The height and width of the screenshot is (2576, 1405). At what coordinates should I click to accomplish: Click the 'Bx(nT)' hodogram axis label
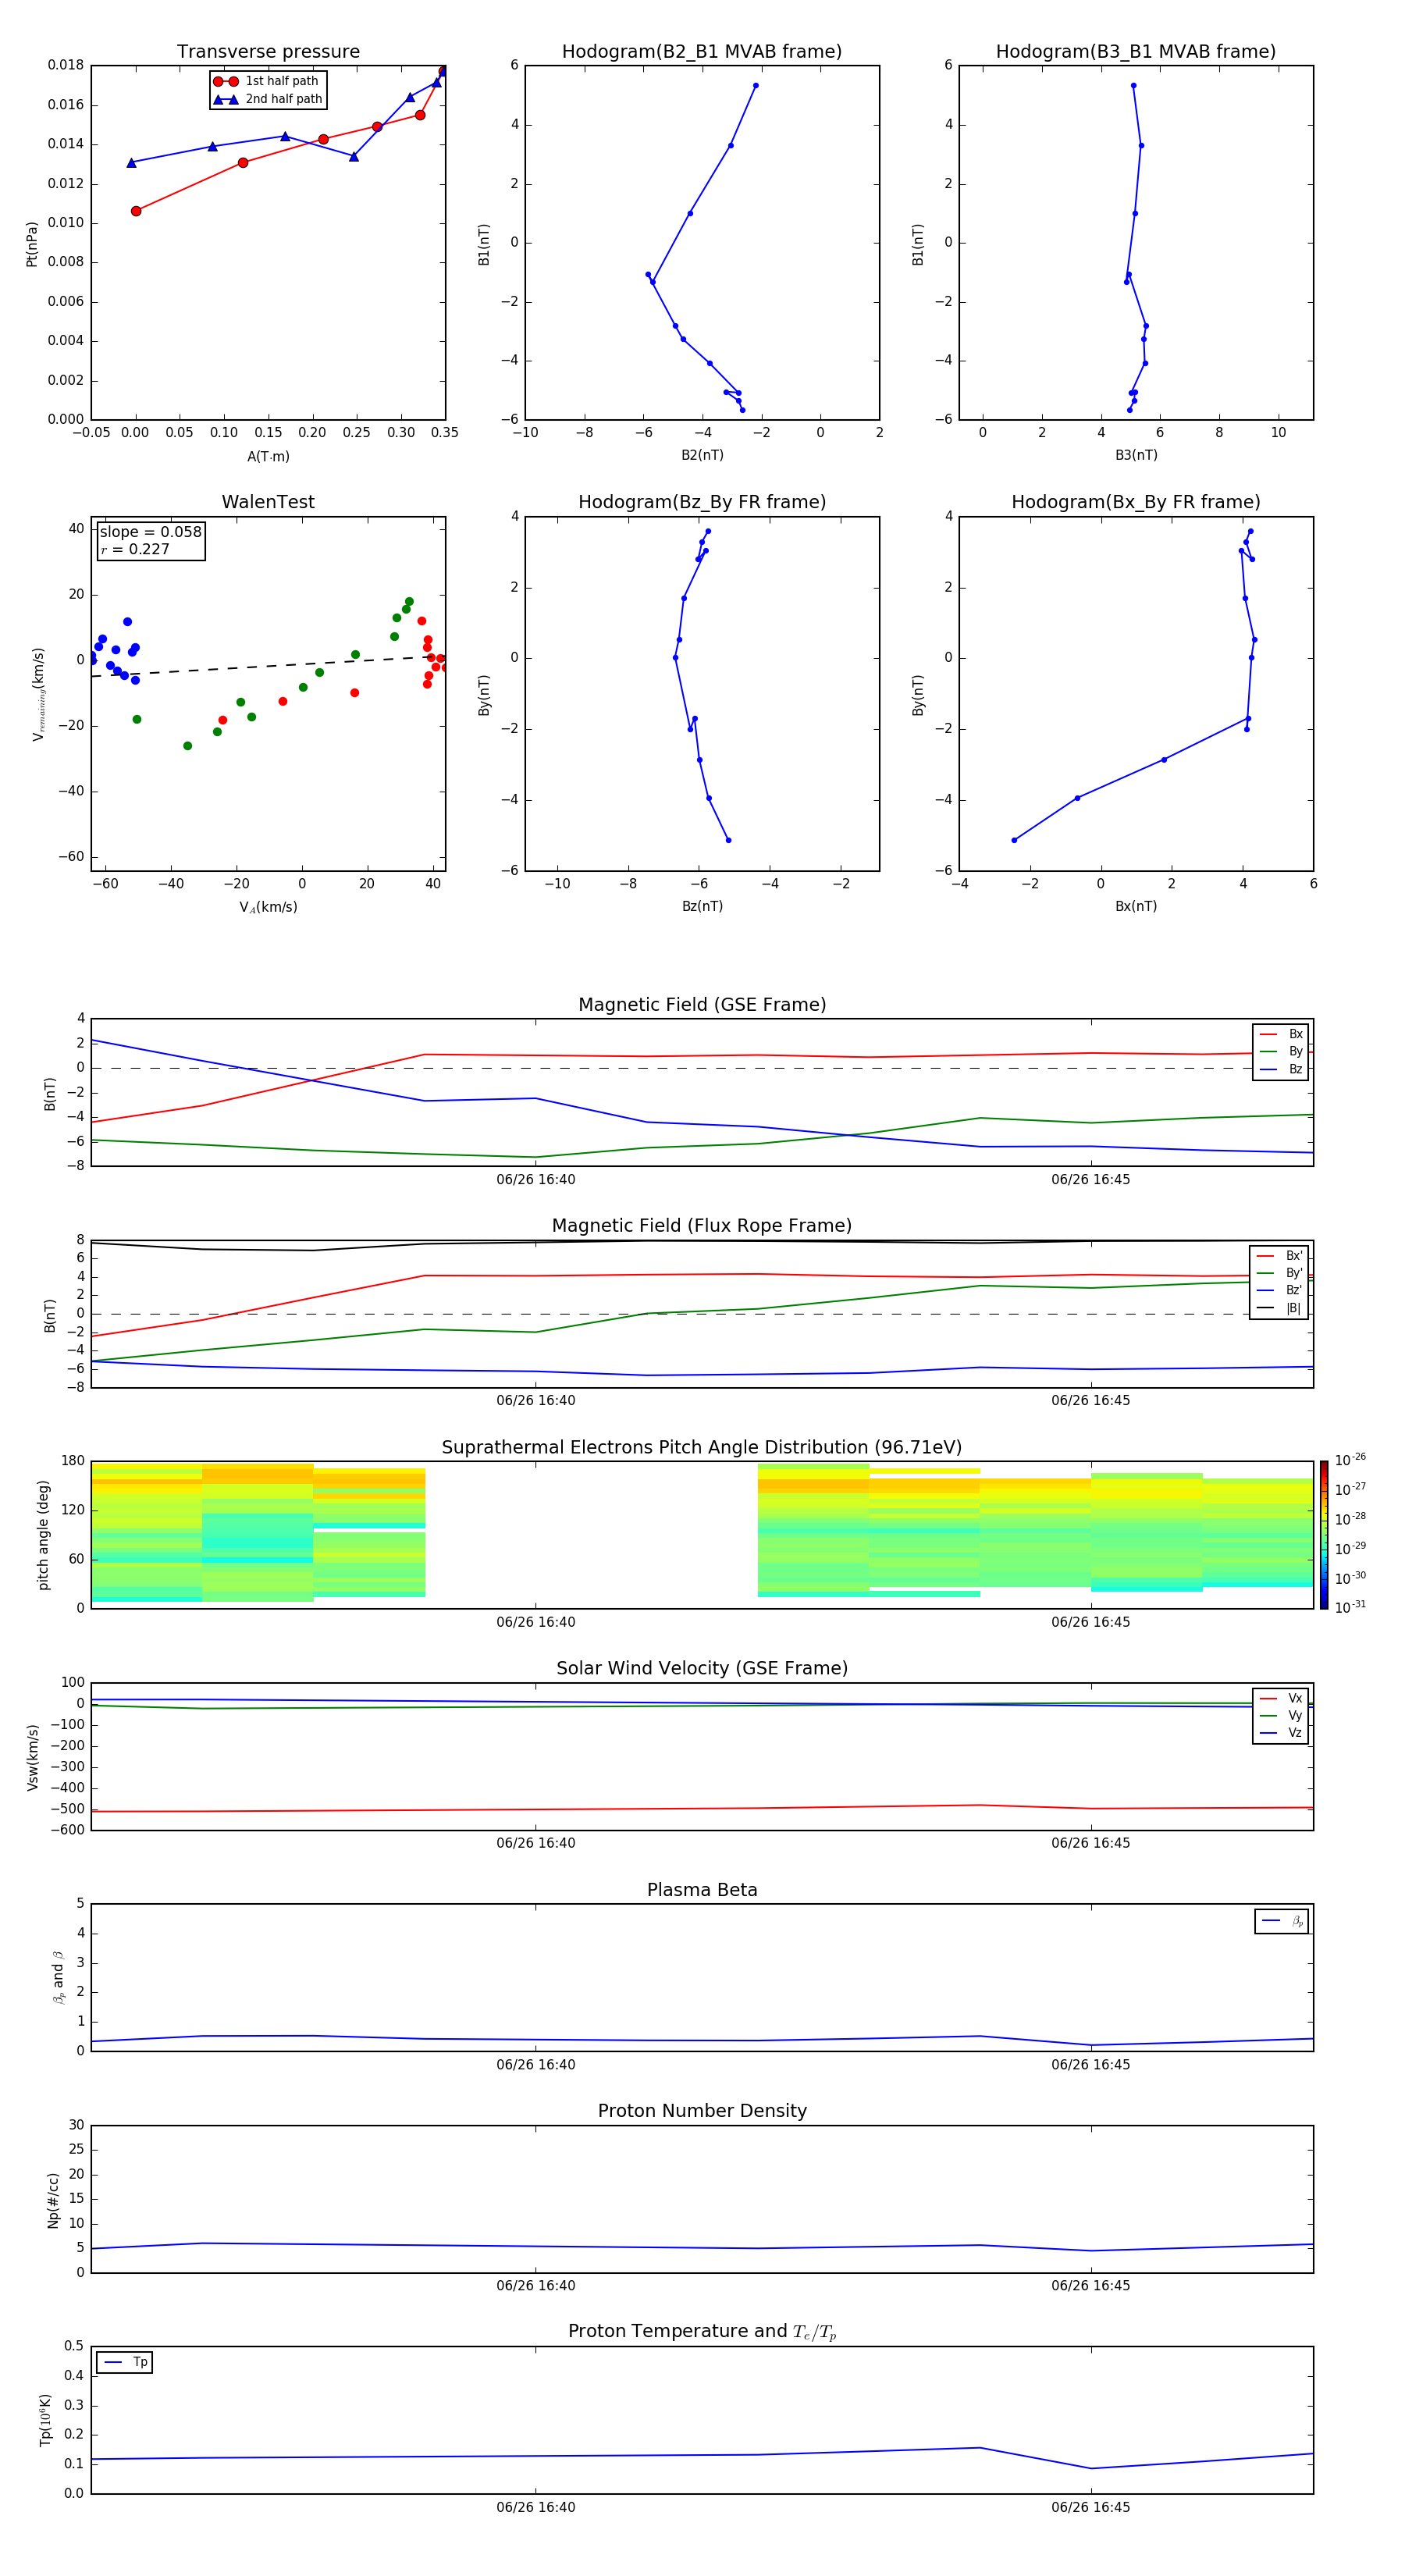tap(1136, 906)
